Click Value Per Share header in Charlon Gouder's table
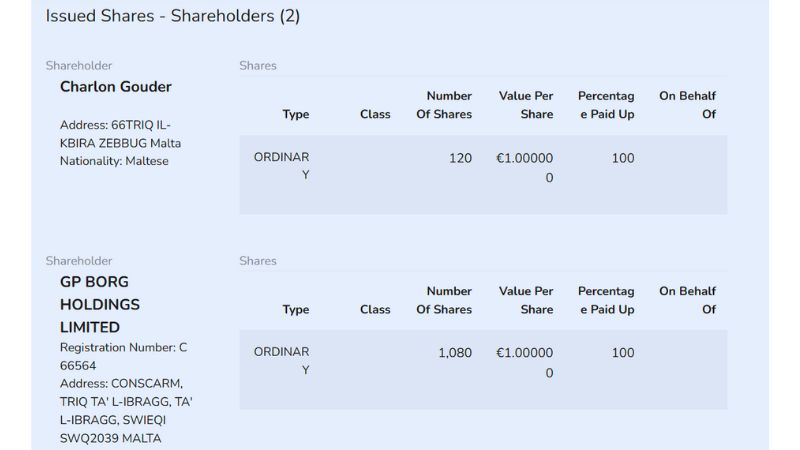The width and height of the screenshot is (800, 450). pos(526,105)
